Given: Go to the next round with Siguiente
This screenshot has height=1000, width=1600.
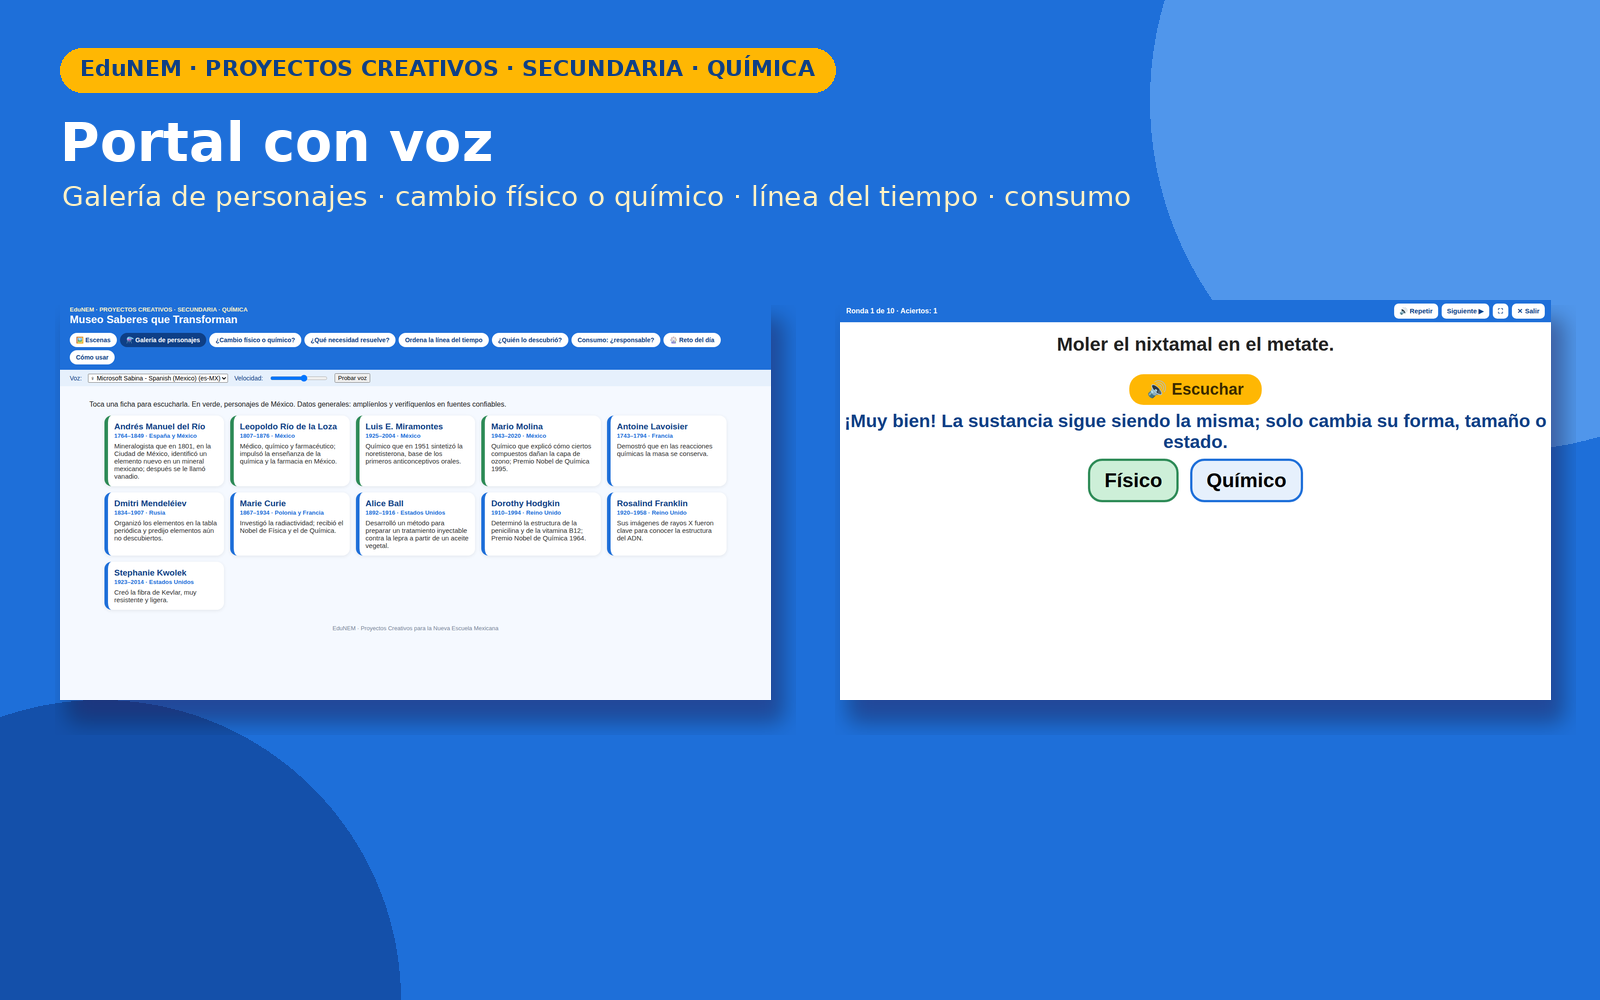Looking at the screenshot, I should 1465,311.
